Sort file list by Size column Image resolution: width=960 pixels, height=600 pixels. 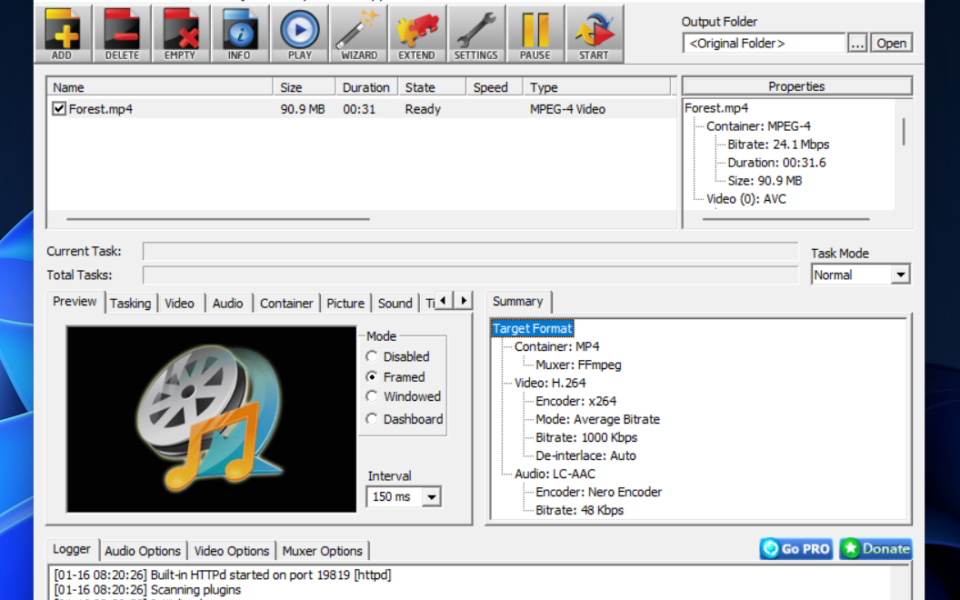pyautogui.click(x=304, y=88)
